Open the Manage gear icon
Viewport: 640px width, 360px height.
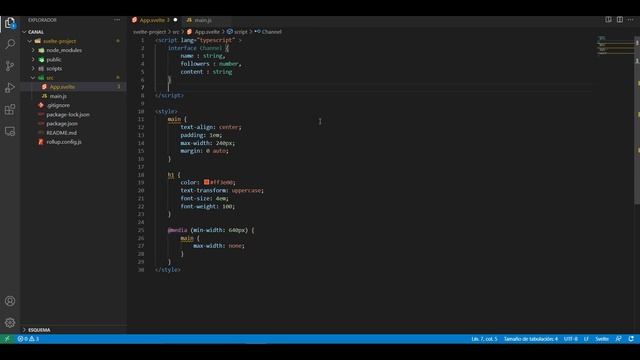[x=10, y=323]
